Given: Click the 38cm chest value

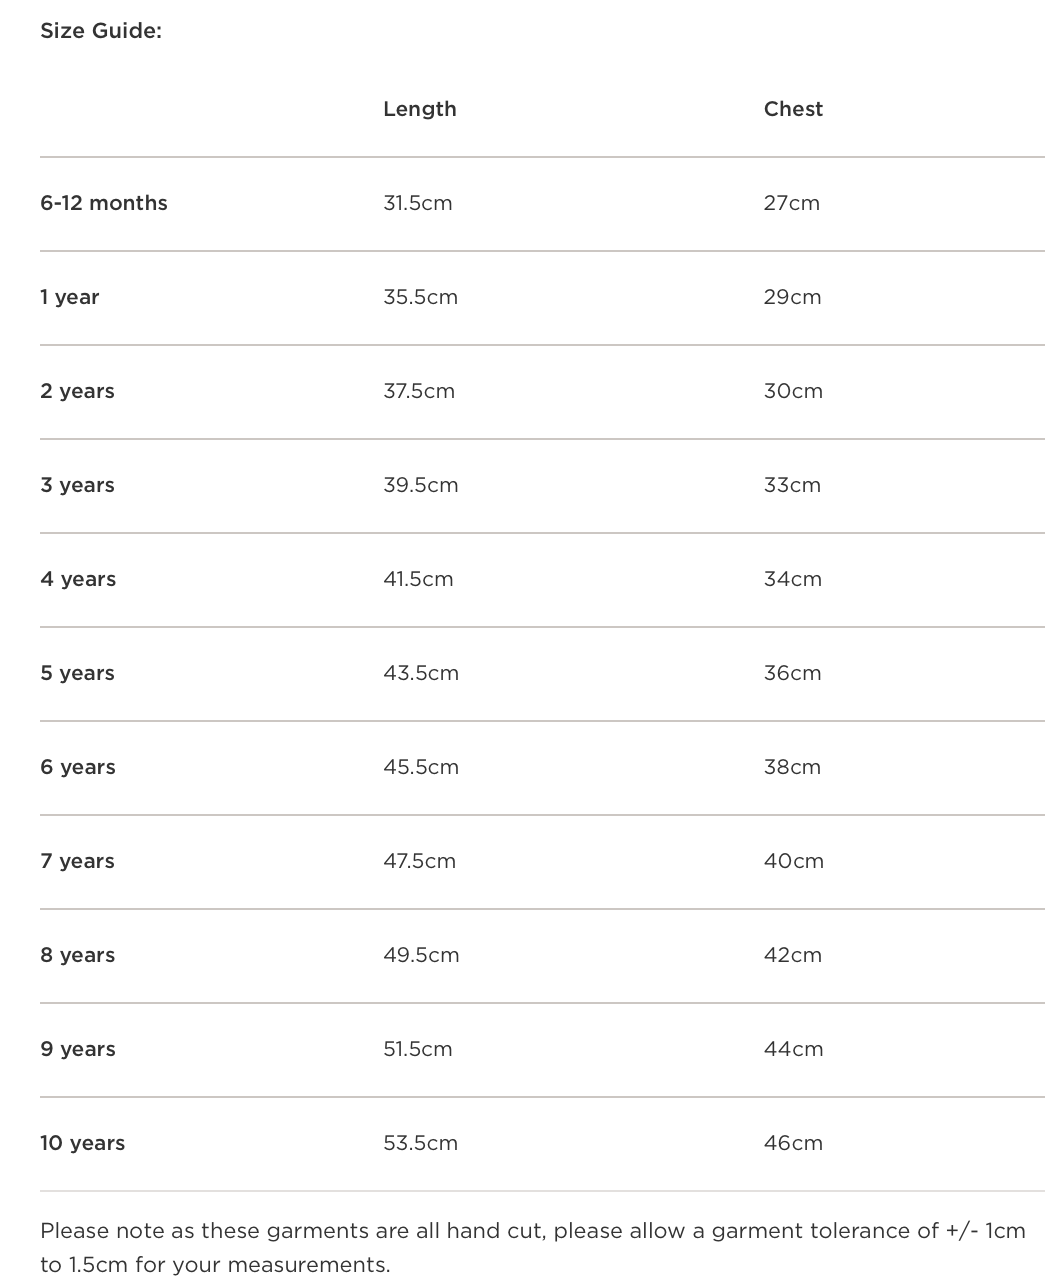Looking at the screenshot, I should click(792, 767).
